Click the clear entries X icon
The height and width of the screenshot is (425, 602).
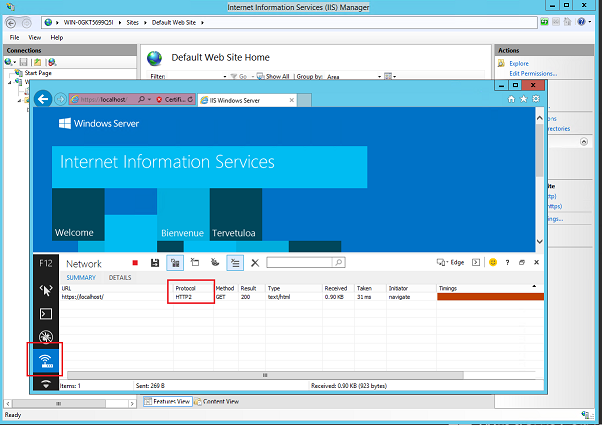255,262
